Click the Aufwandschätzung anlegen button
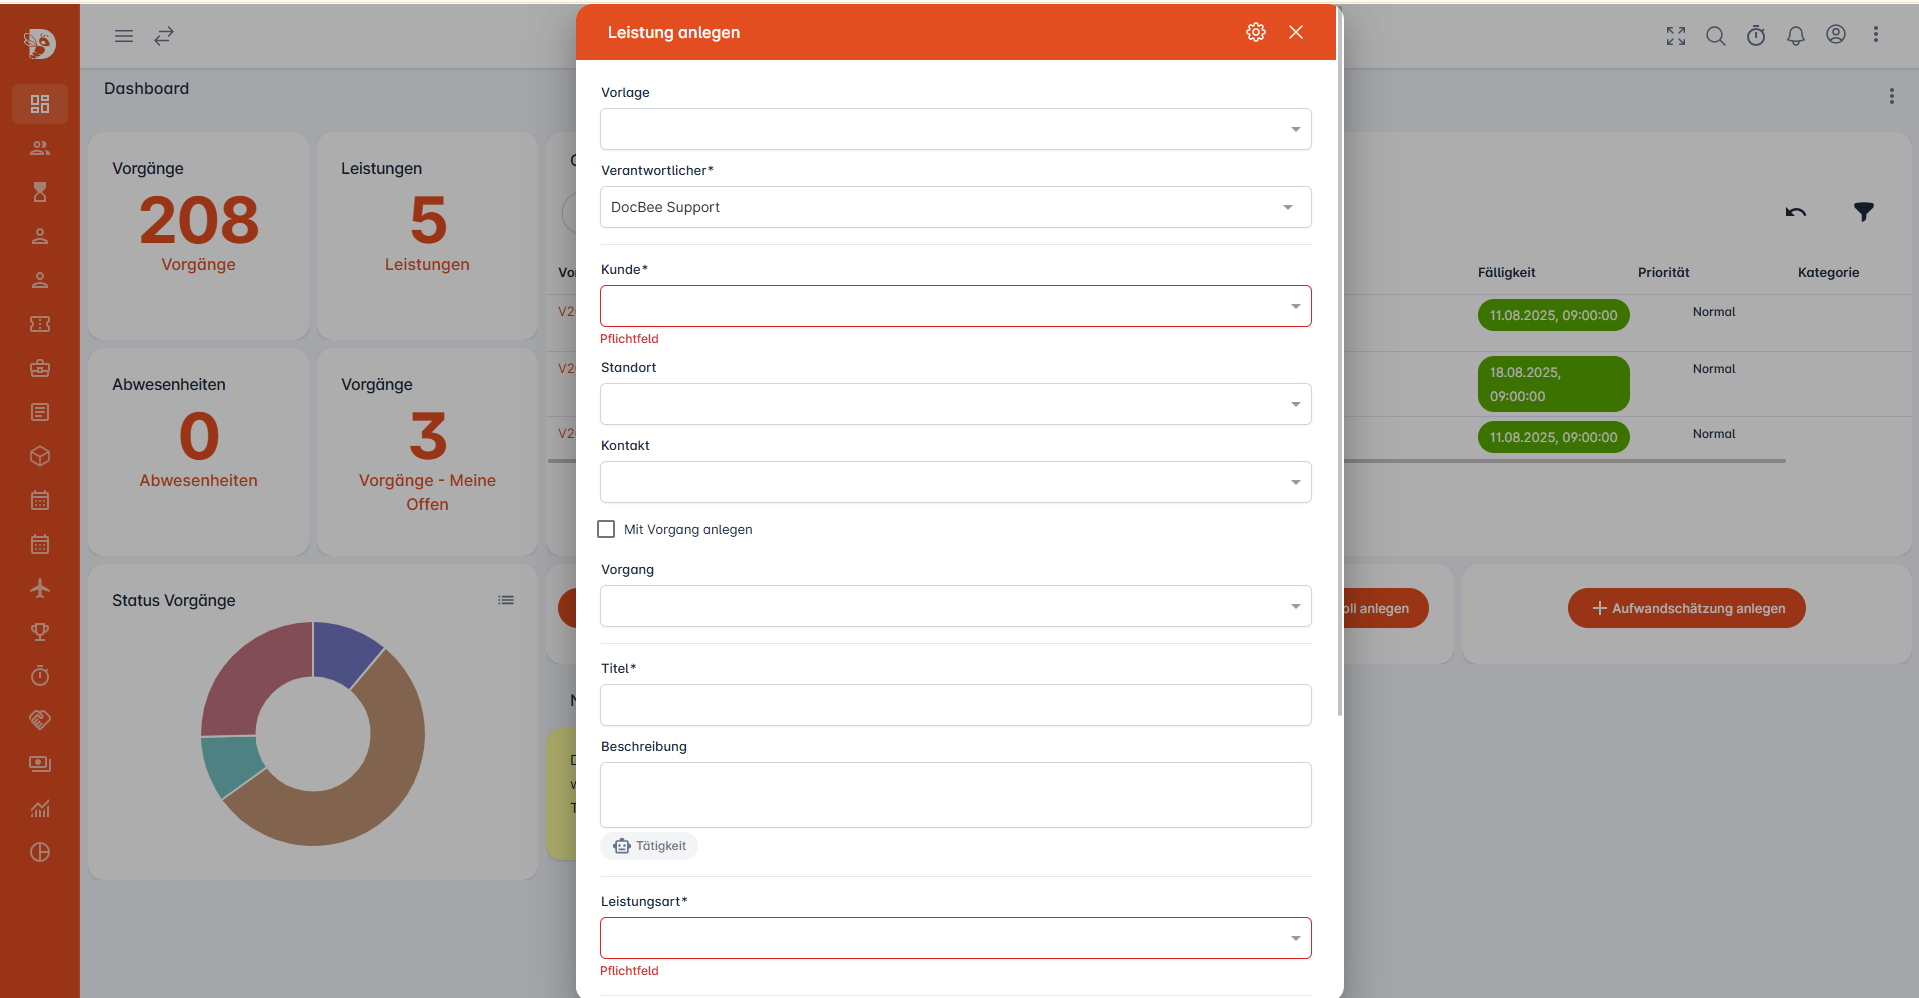 click(x=1687, y=608)
